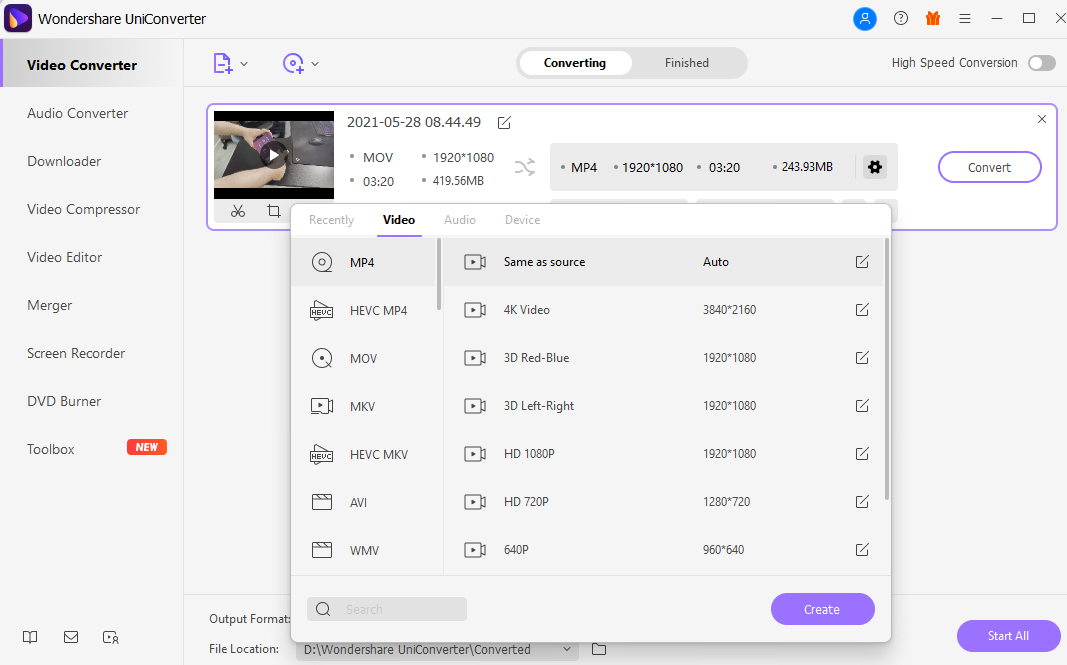
Task: Click the feedback mail icon
Action: click(71, 637)
